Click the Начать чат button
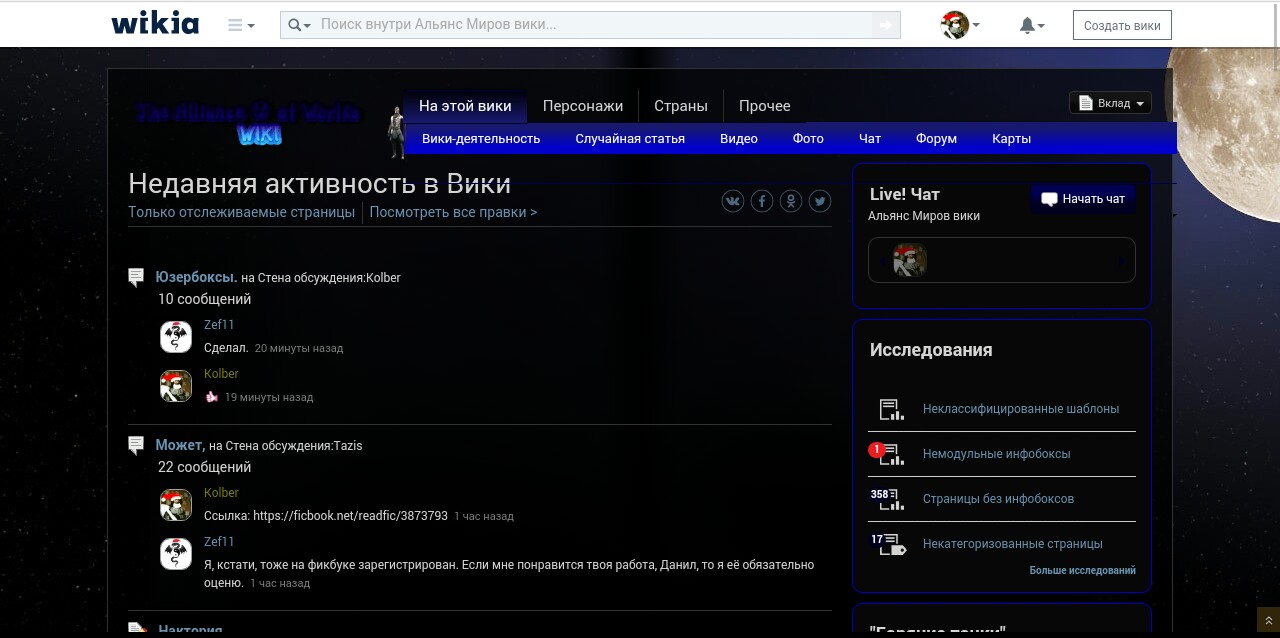 (x=1083, y=199)
